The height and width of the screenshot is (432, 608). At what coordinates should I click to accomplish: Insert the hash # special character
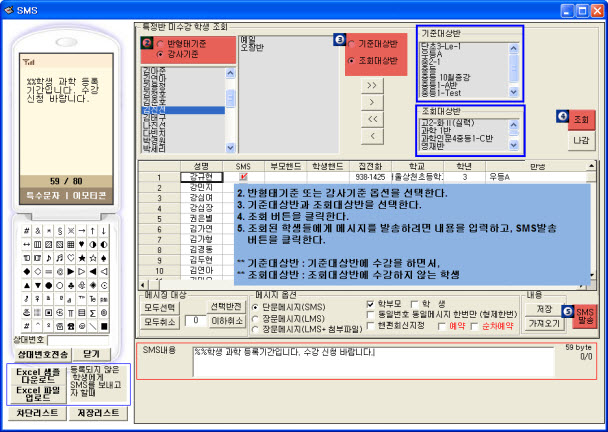click(x=26, y=231)
